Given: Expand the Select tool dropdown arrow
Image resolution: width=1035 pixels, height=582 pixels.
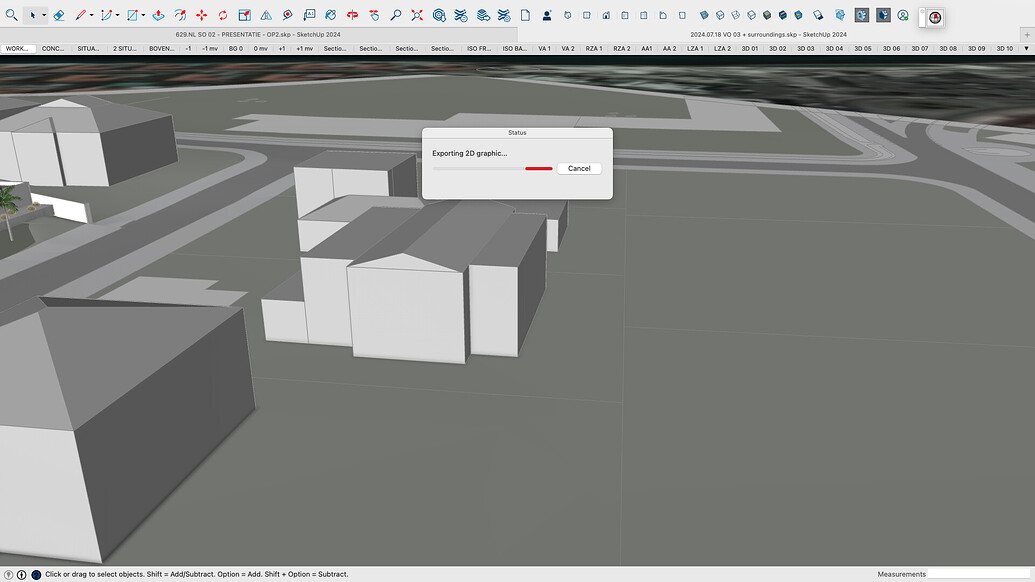Looking at the screenshot, I should pyautogui.click(x=43, y=15).
